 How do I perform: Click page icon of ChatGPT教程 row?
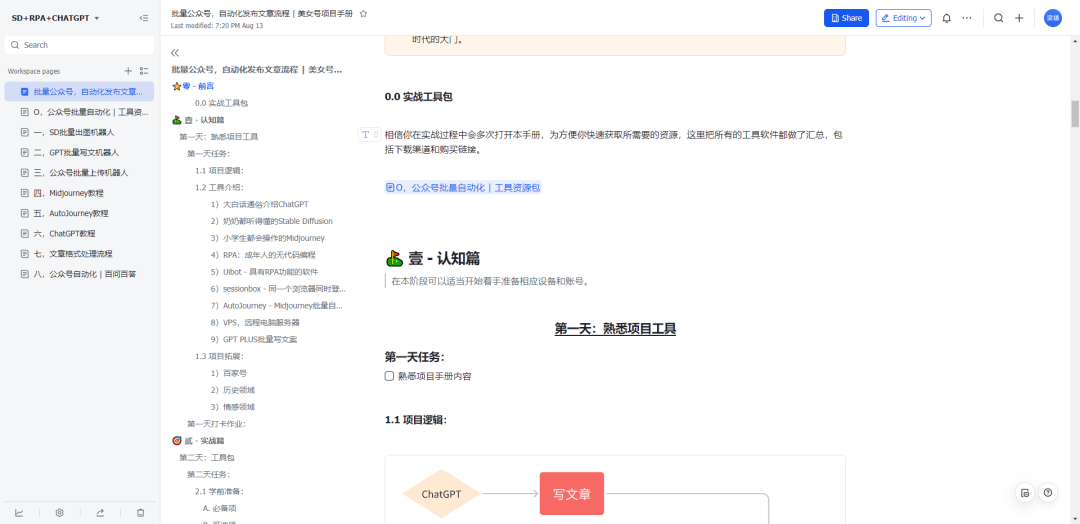click(25, 233)
